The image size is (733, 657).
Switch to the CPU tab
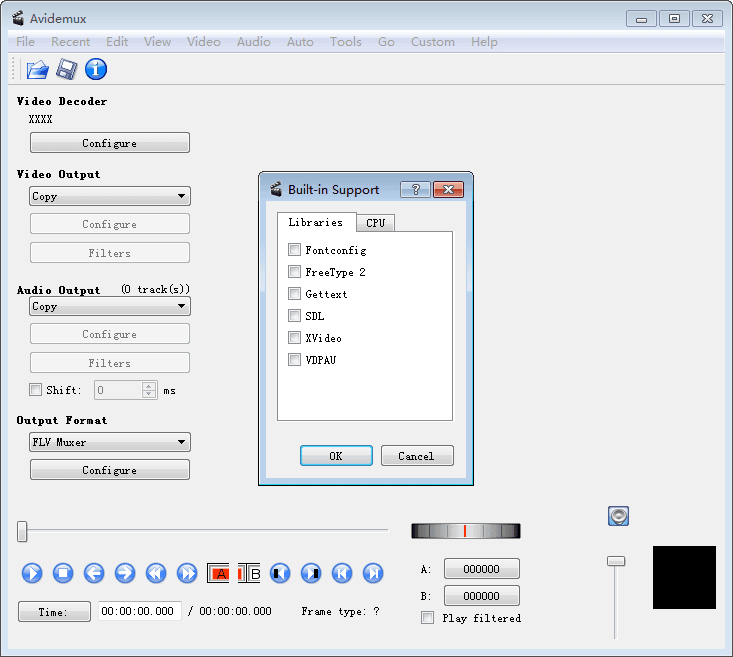(375, 223)
